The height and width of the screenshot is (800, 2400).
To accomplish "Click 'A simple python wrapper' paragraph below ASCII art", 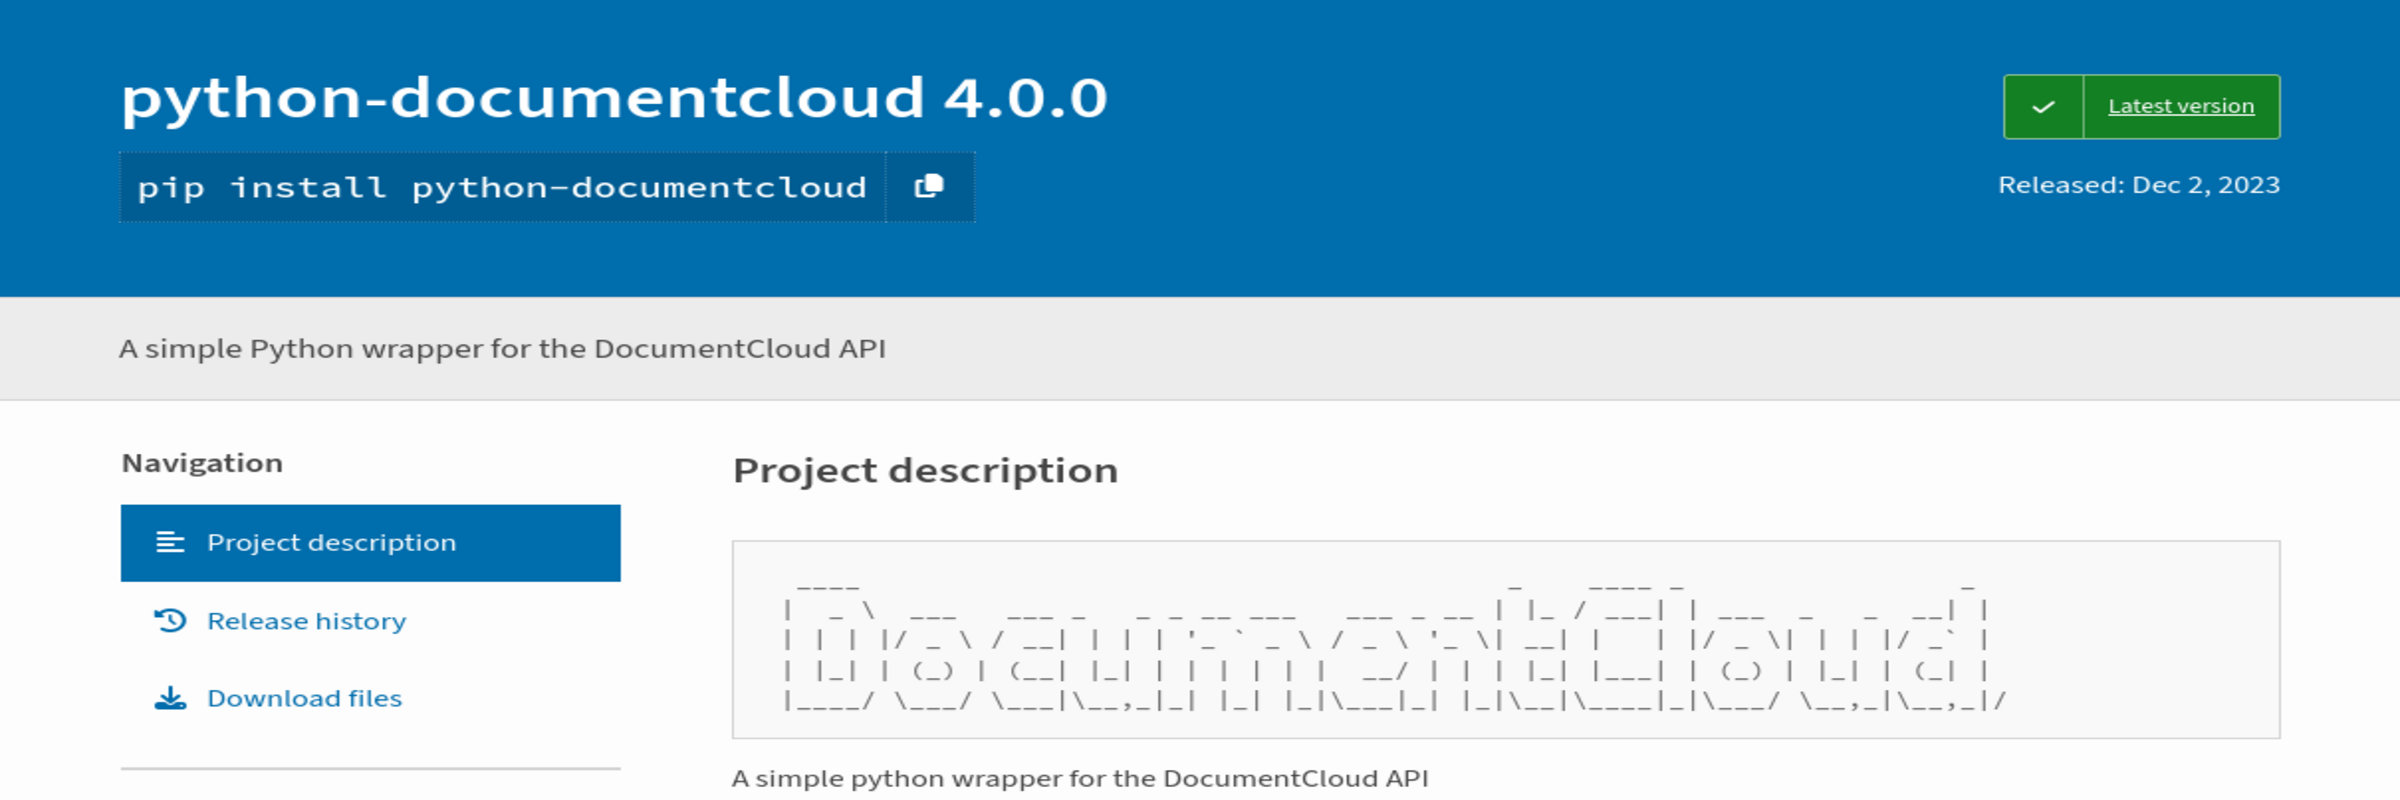I will point(1080,779).
